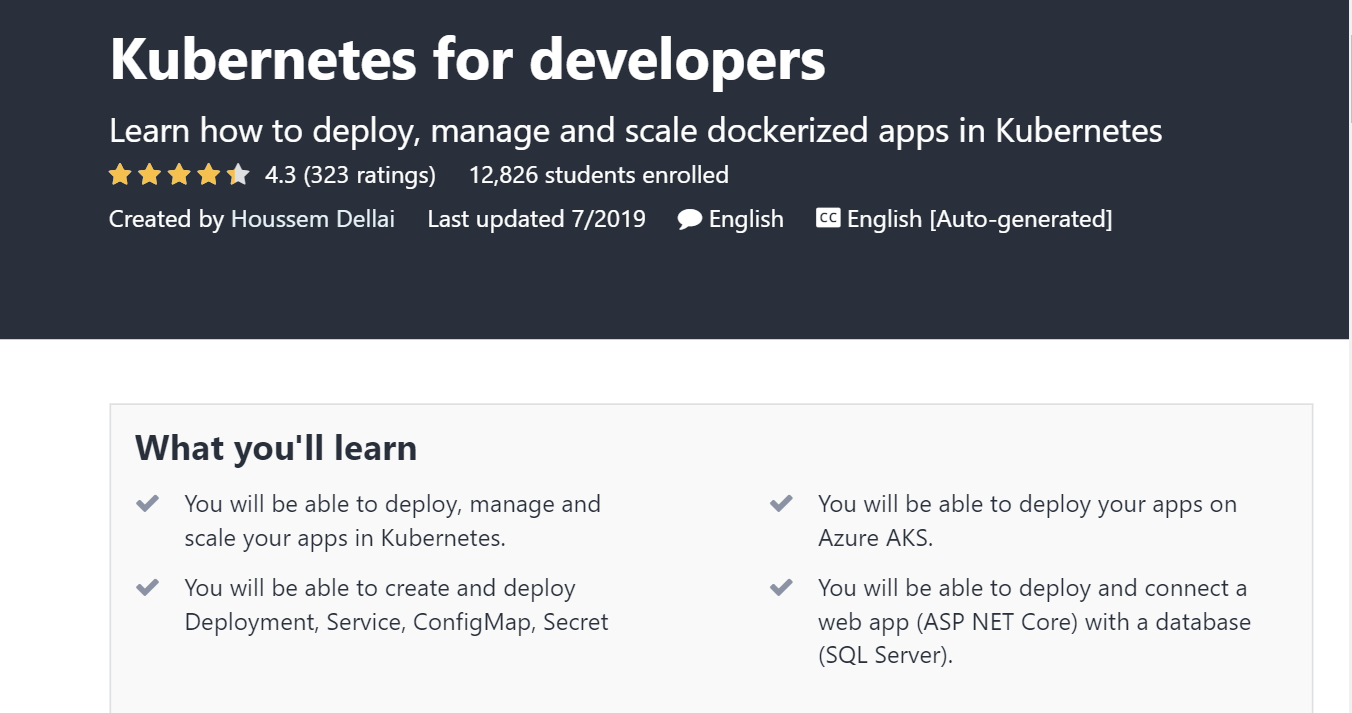Click the "English [Auto-generated]" captions label

click(979, 219)
